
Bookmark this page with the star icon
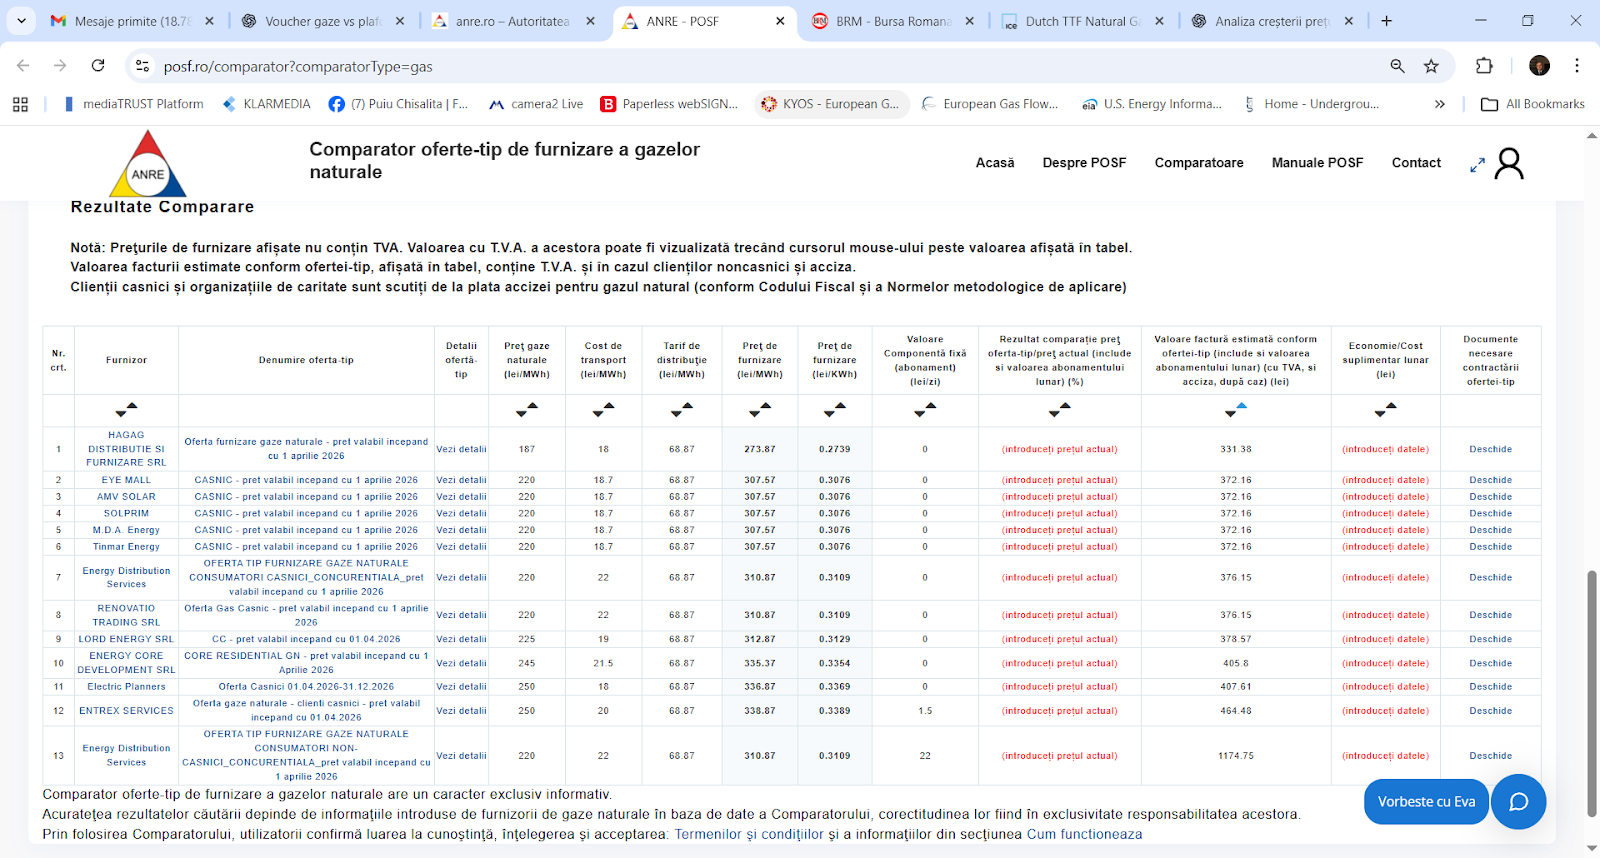(1431, 66)
